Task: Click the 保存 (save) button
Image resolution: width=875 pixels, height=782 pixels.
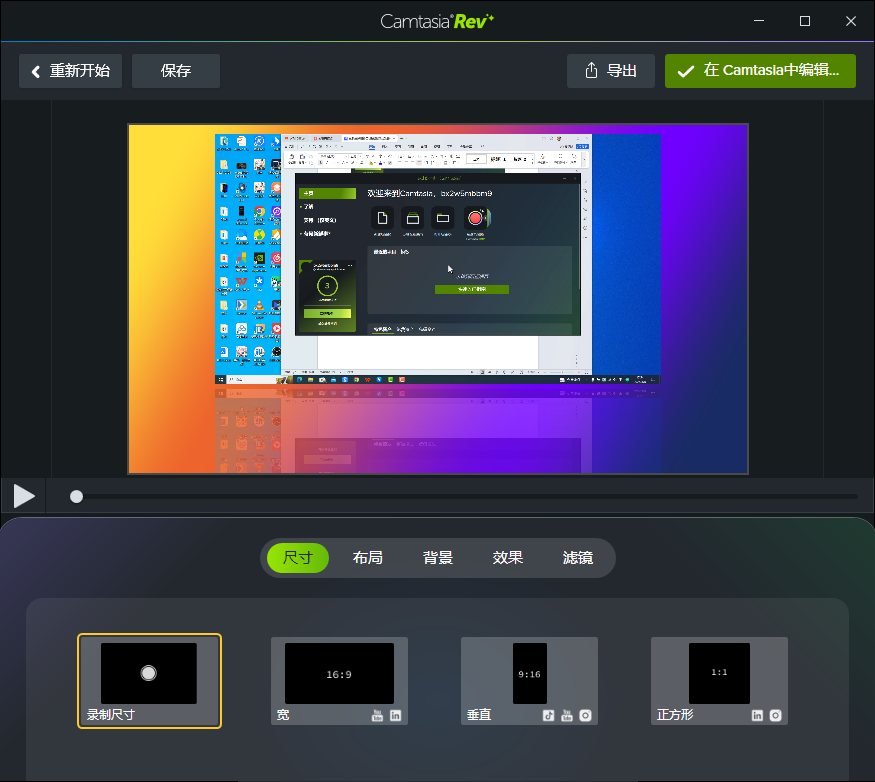Action: pyautogui.click(x=176, y=71)
